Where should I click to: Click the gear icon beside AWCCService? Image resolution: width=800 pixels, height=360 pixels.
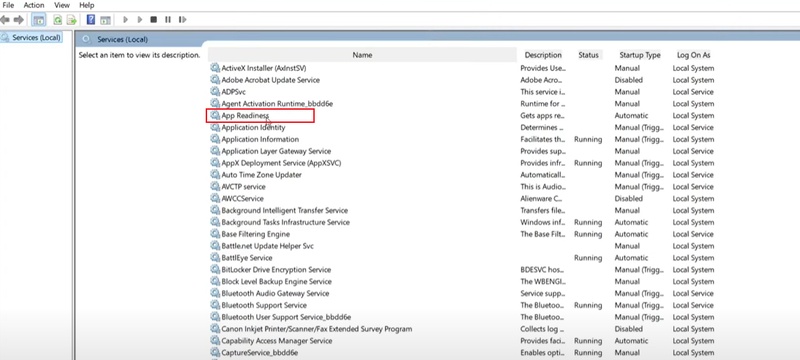pos(215,198)
